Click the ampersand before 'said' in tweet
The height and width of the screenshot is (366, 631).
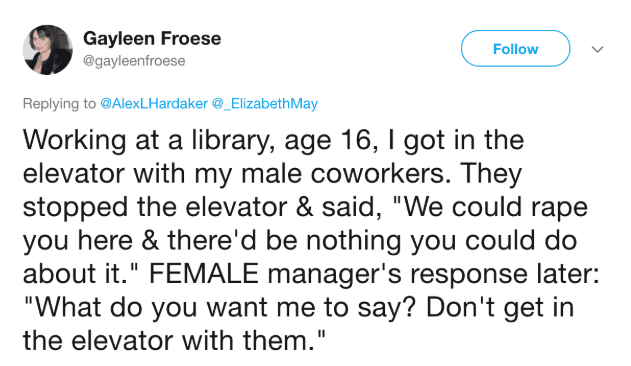coord(305,208)
